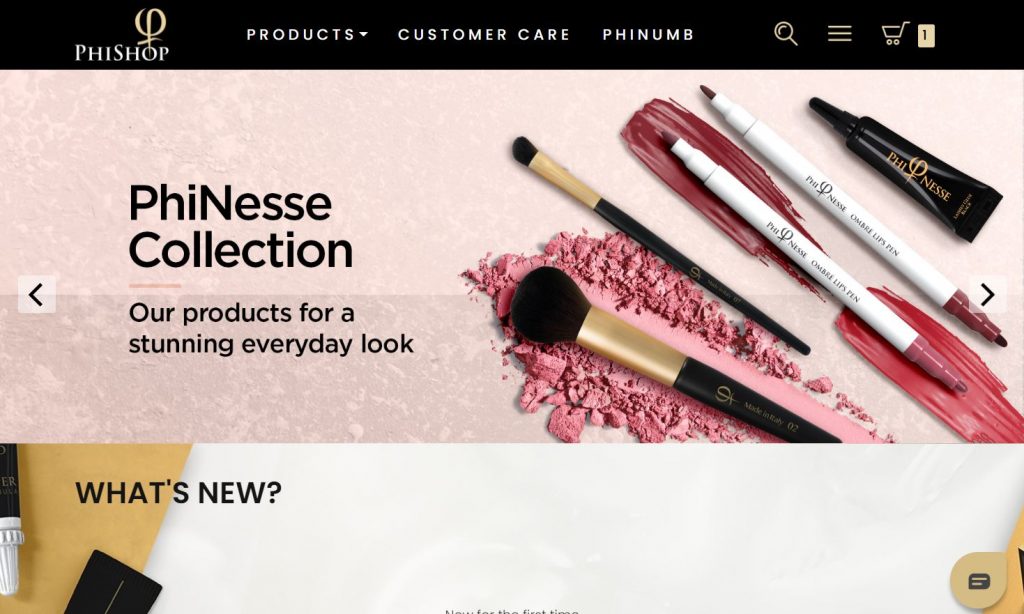
Task: Click the cart item count badge
Action: pos(926,36)
